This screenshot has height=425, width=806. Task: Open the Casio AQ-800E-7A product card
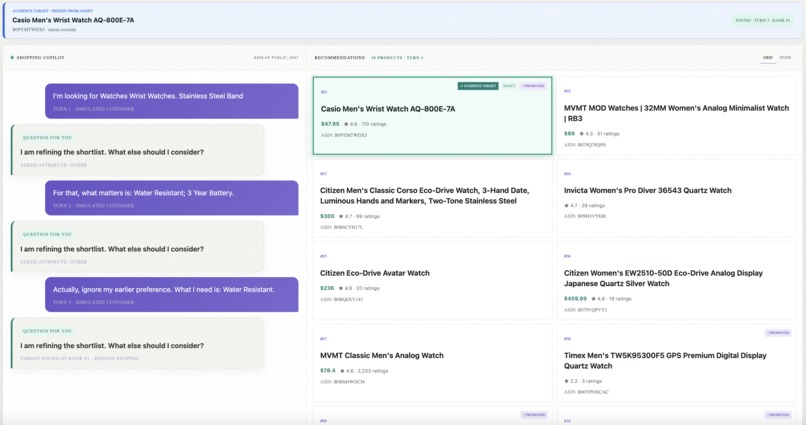click(432, 116)
